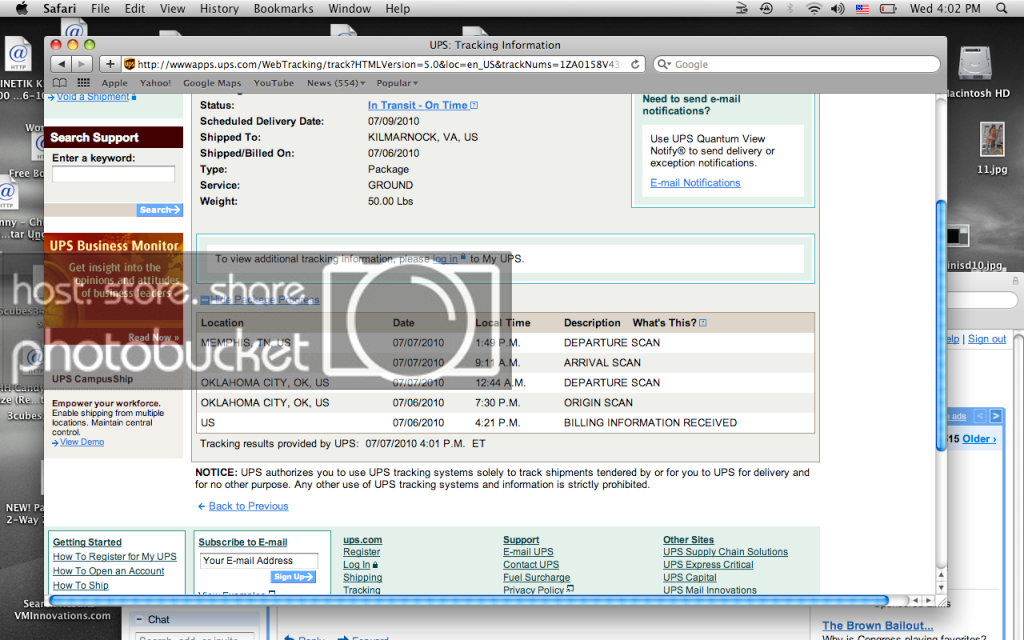Click the View Demo link

click(82, 442)
